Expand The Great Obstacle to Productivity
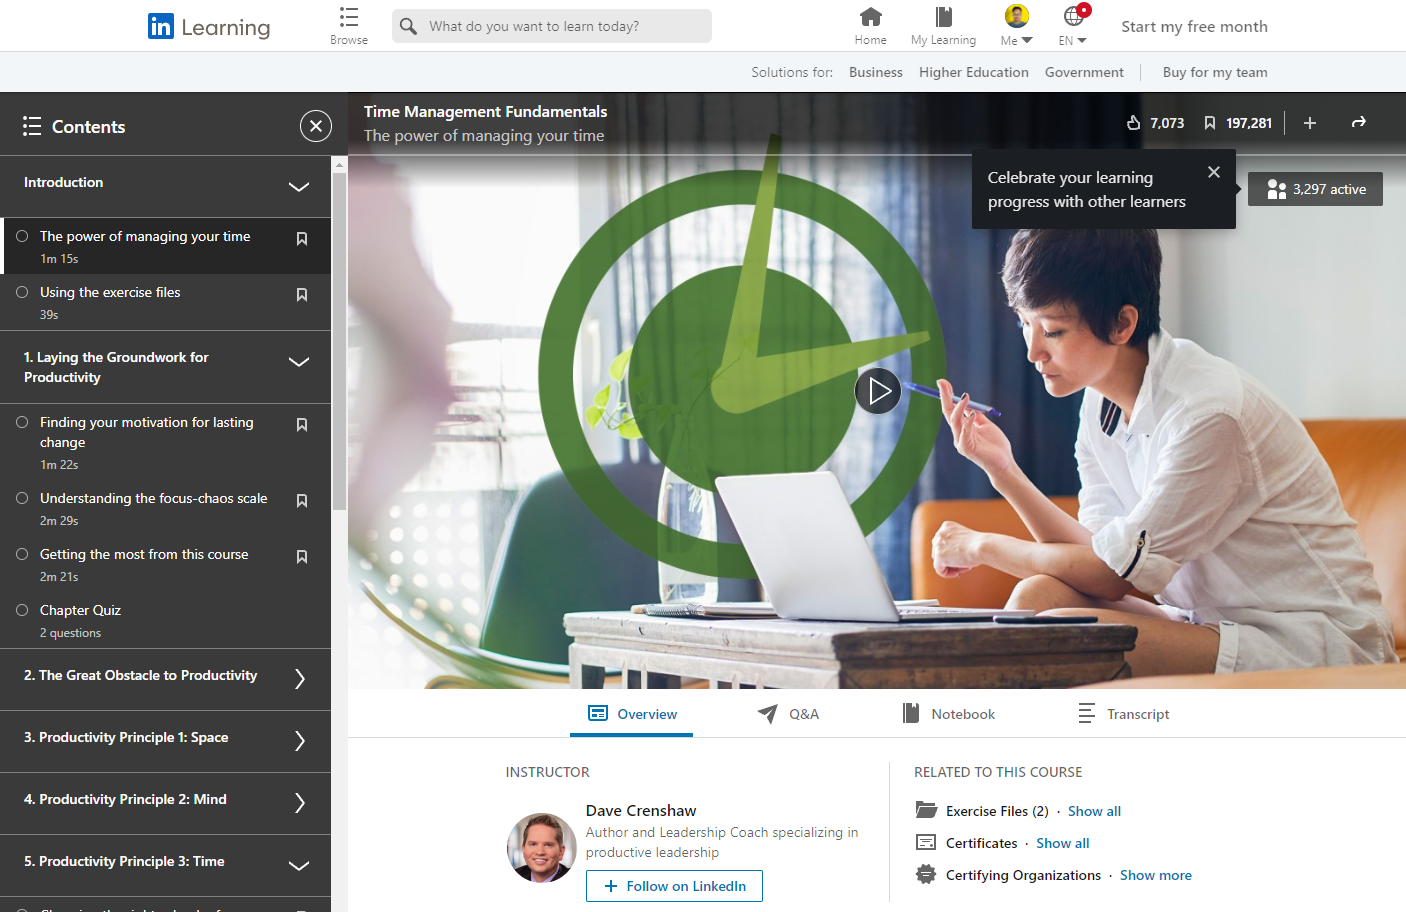Screen dimensions: 1406x912 pyautogui.click(x=300, y=679)
